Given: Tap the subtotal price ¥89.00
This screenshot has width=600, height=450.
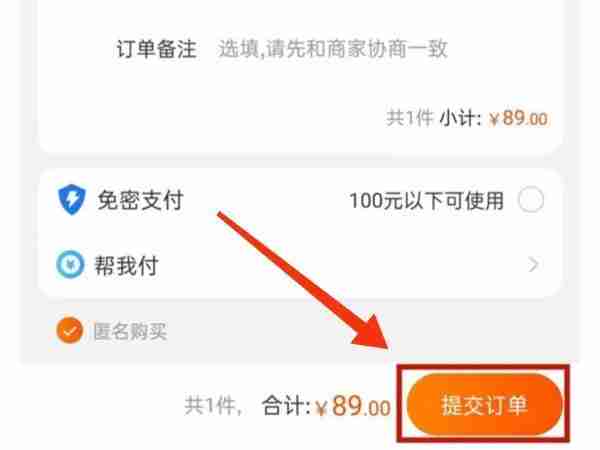Looking at the screenshot, I should click(518, 118).
